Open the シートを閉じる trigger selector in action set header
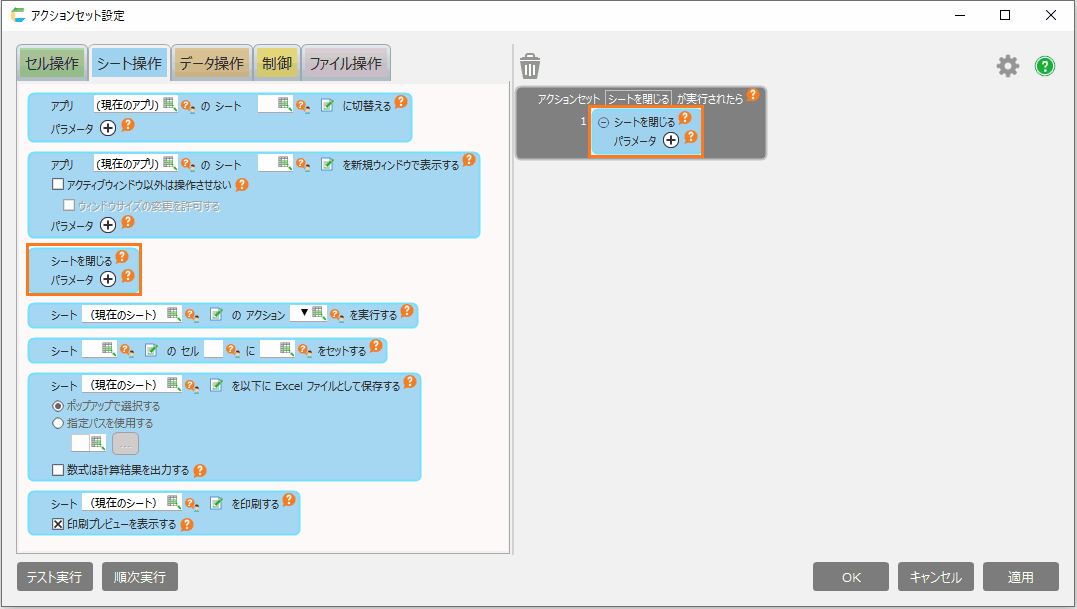 click(x=637, y=99)
